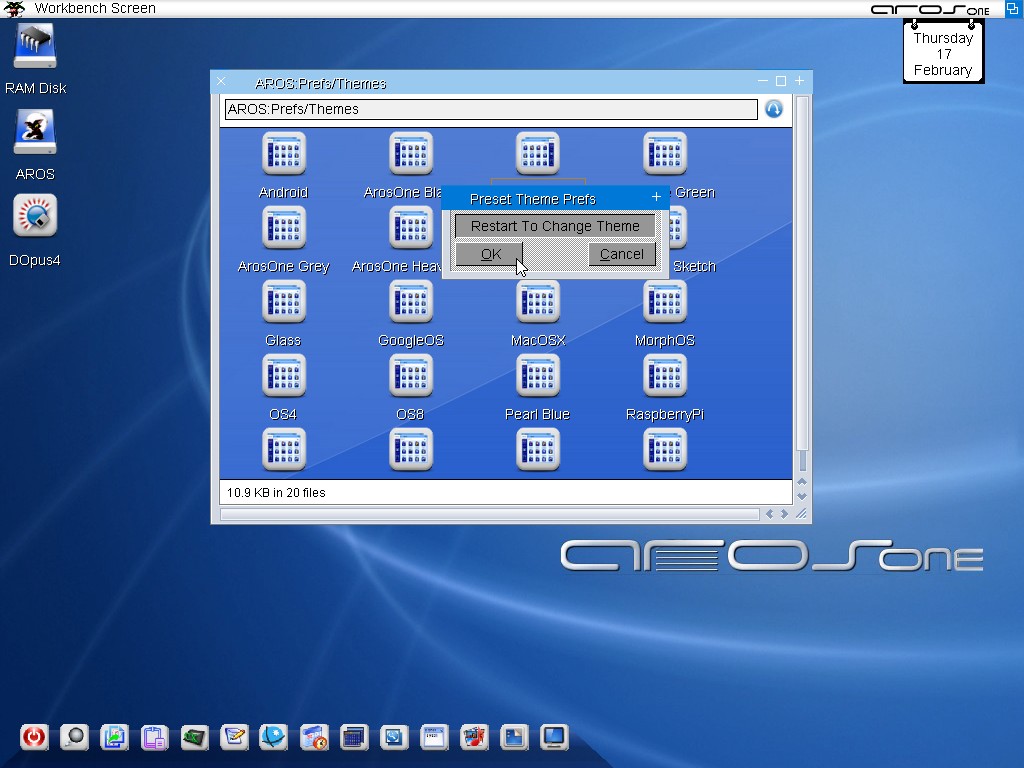The image size is (1024, 768).
Task: Pick the Glass theme icon
Action: pyautogui.click(x=283, y=302)
